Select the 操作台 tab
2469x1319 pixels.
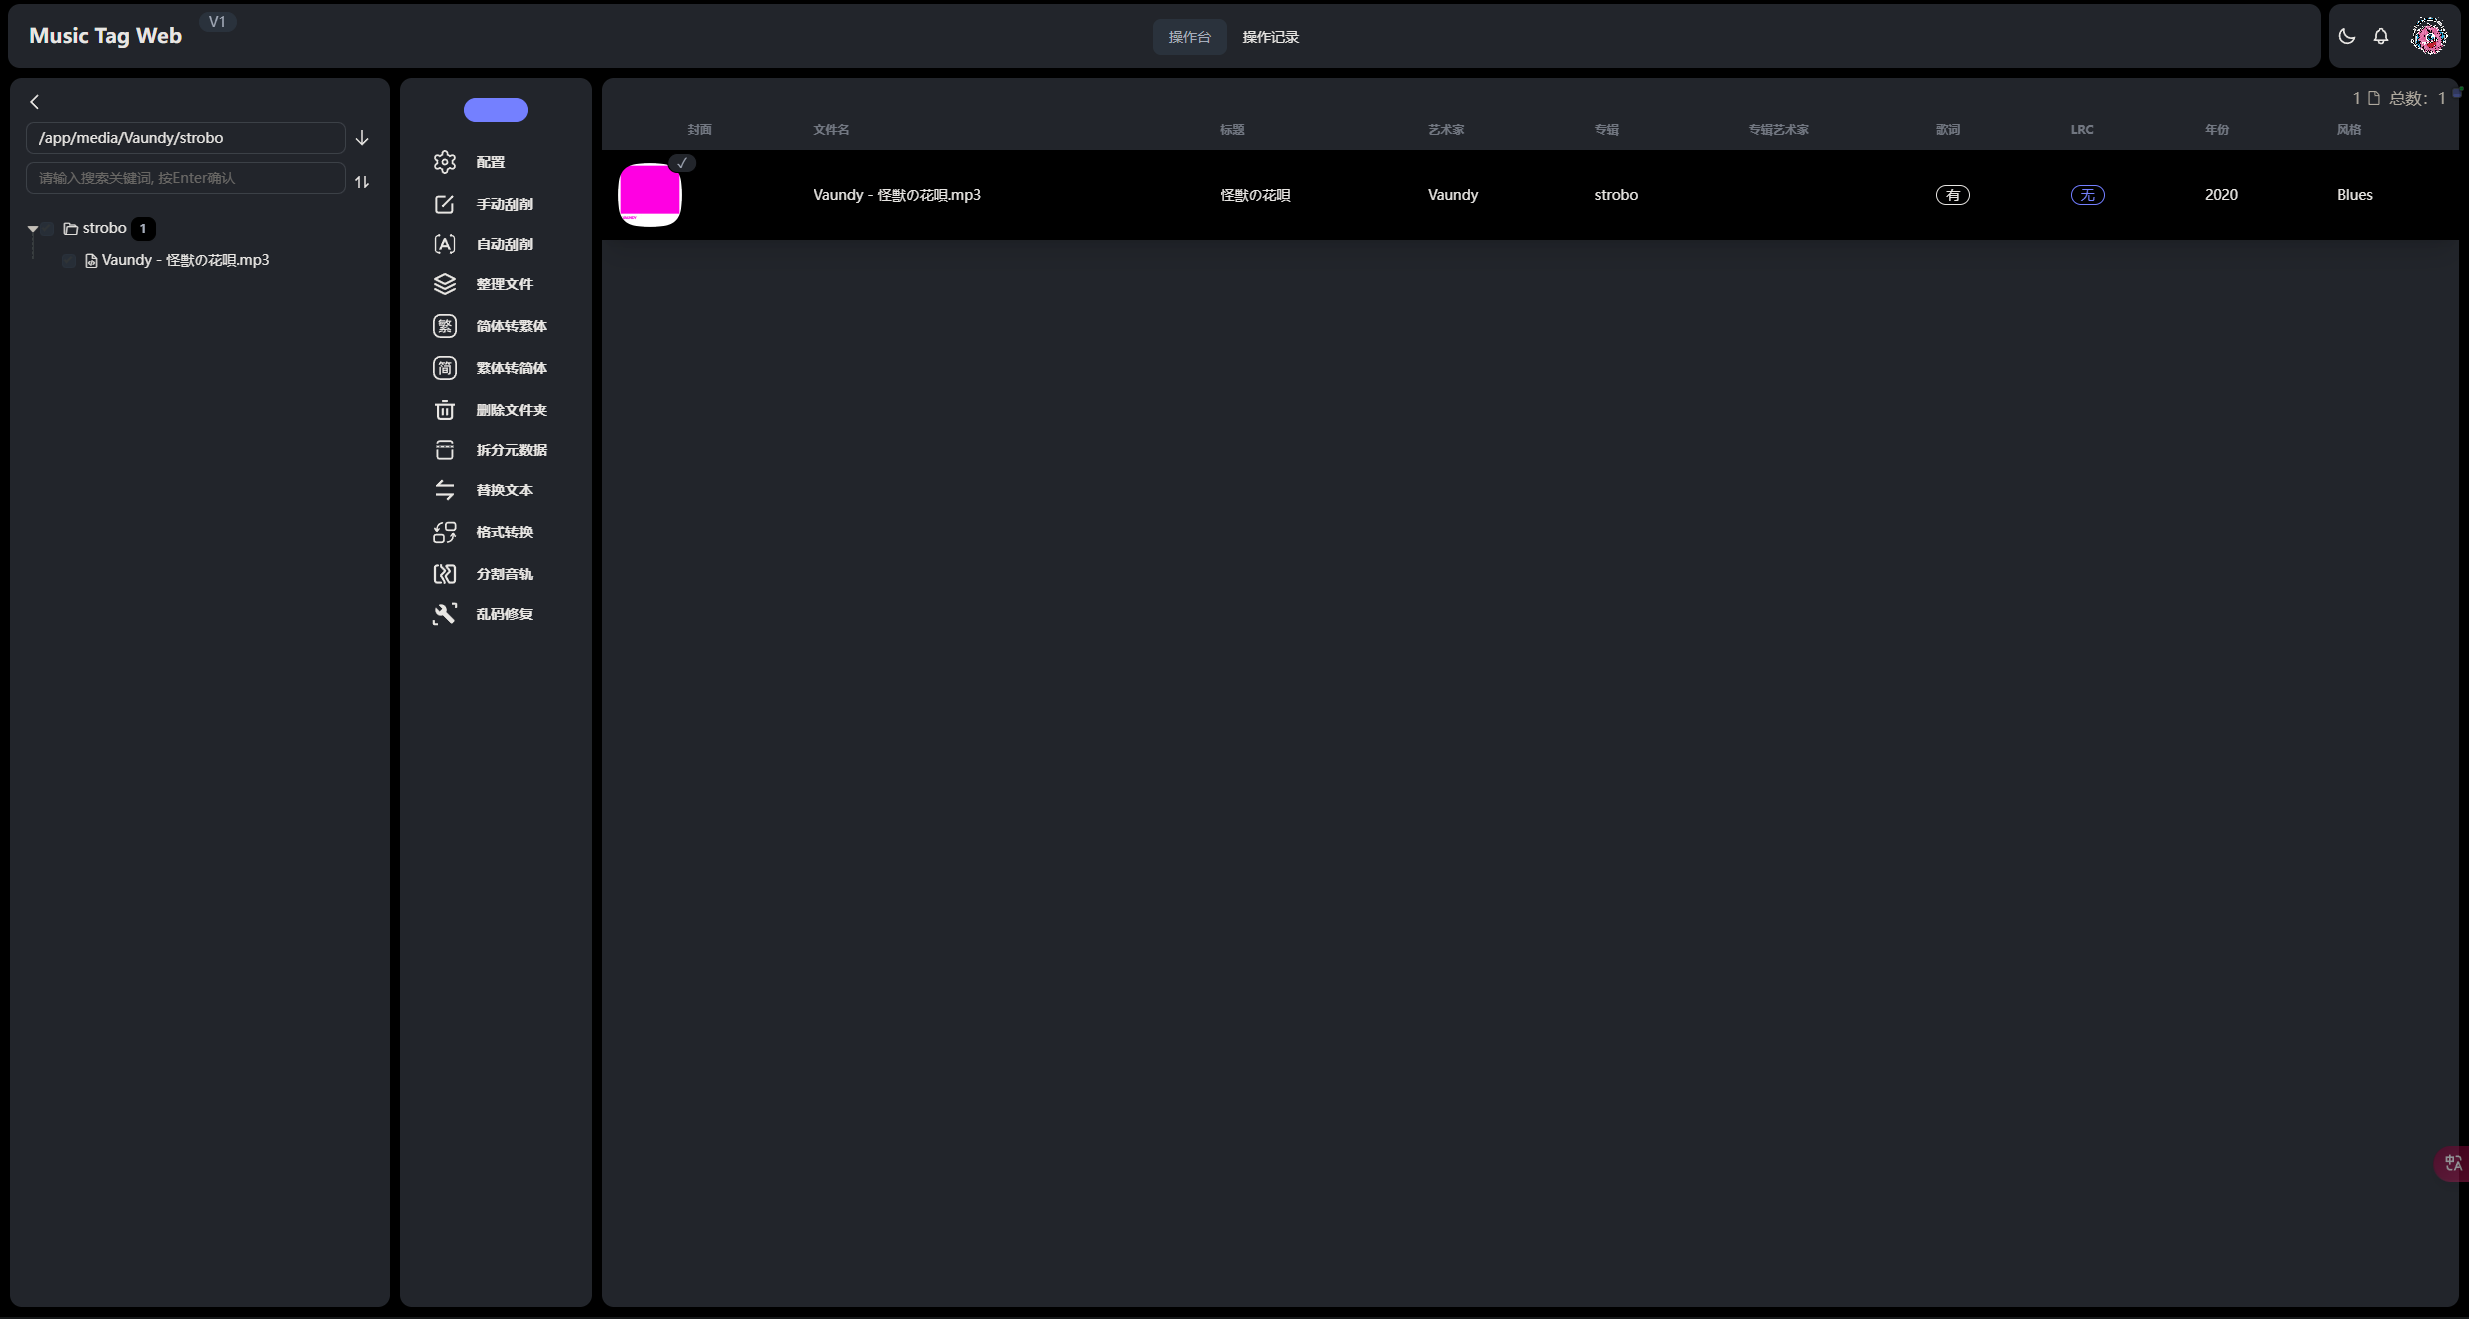(x=1189, y=37)
